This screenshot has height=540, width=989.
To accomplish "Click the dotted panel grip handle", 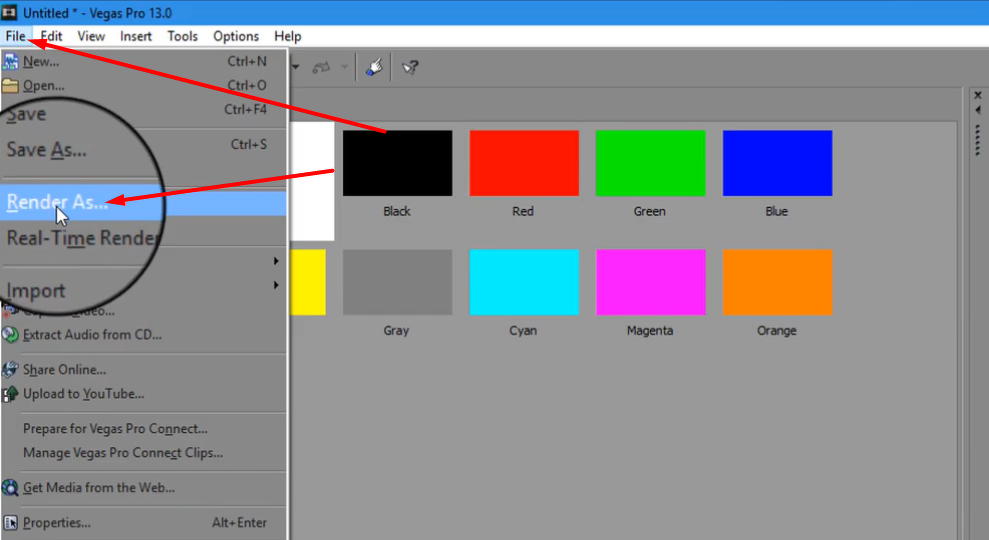I will tap(978, 139).
